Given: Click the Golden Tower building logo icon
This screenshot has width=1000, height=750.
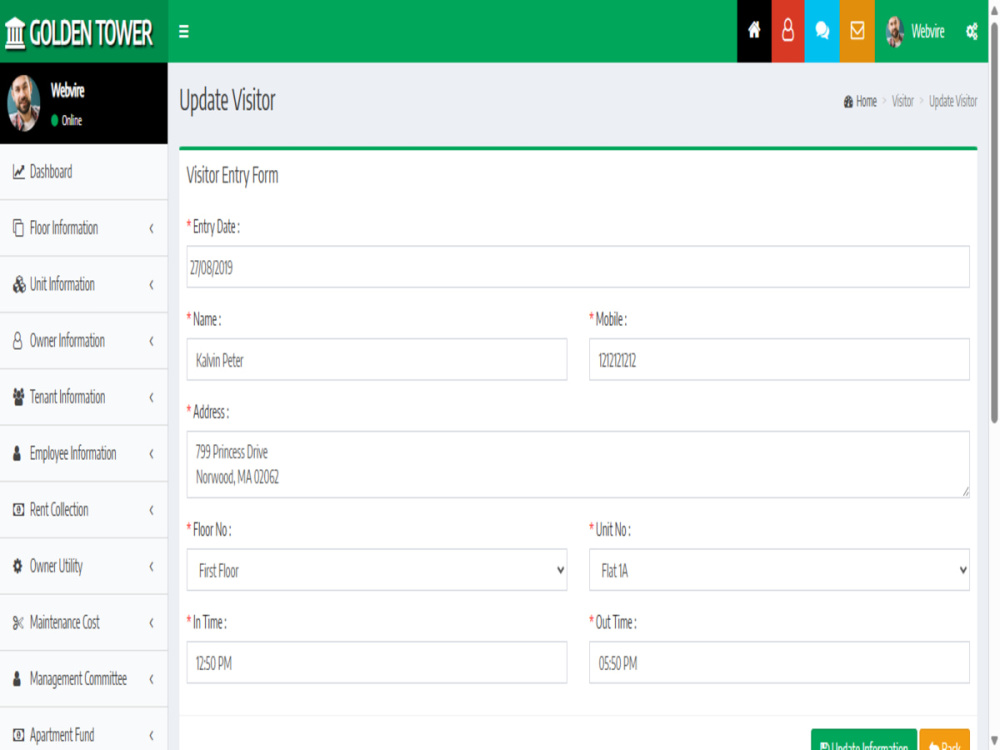Looking at the screenshot, I should point(15,33).
